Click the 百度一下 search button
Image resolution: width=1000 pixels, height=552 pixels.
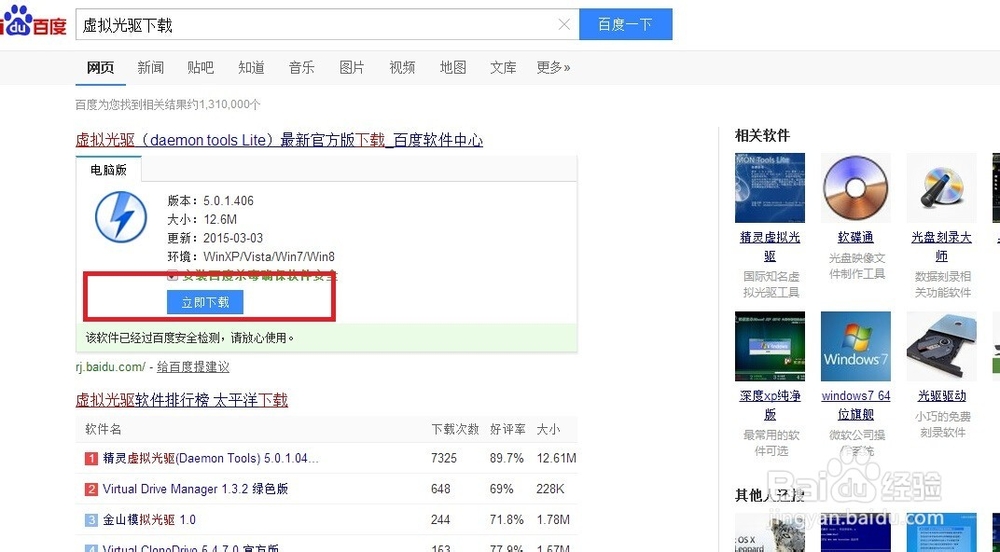pyautogui.click(x=625, y=24)
